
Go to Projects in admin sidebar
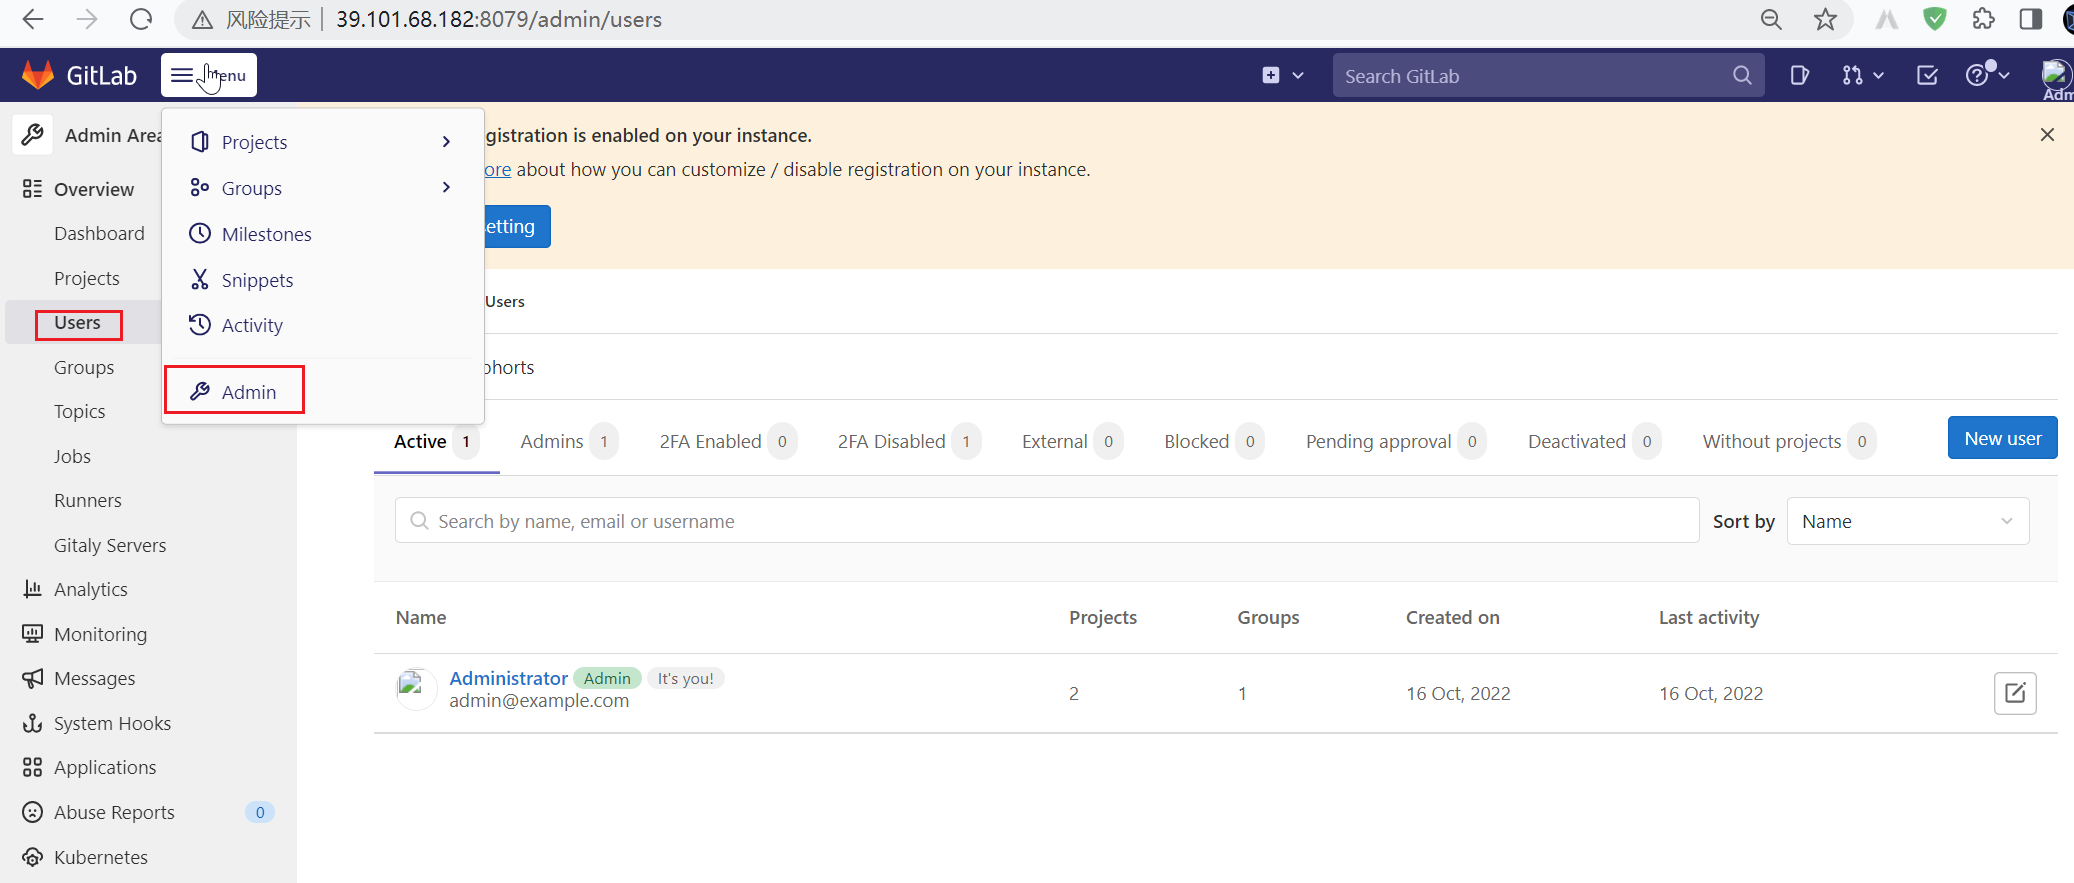(x=87, y=278)
